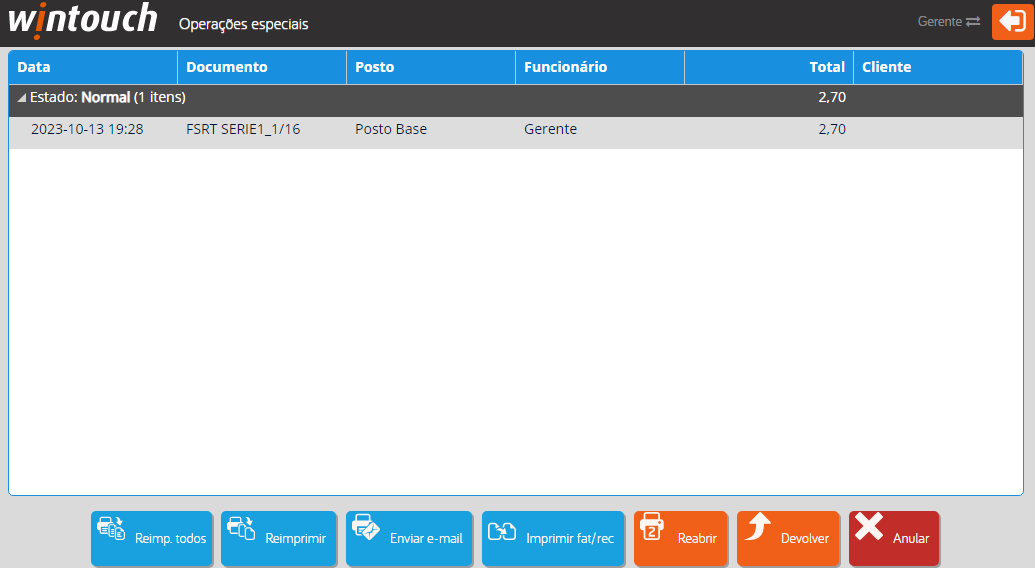1035x568 pixels.
Task: Click the Enviar e-mail envelope icon
Action: click(x=366, y=528)
